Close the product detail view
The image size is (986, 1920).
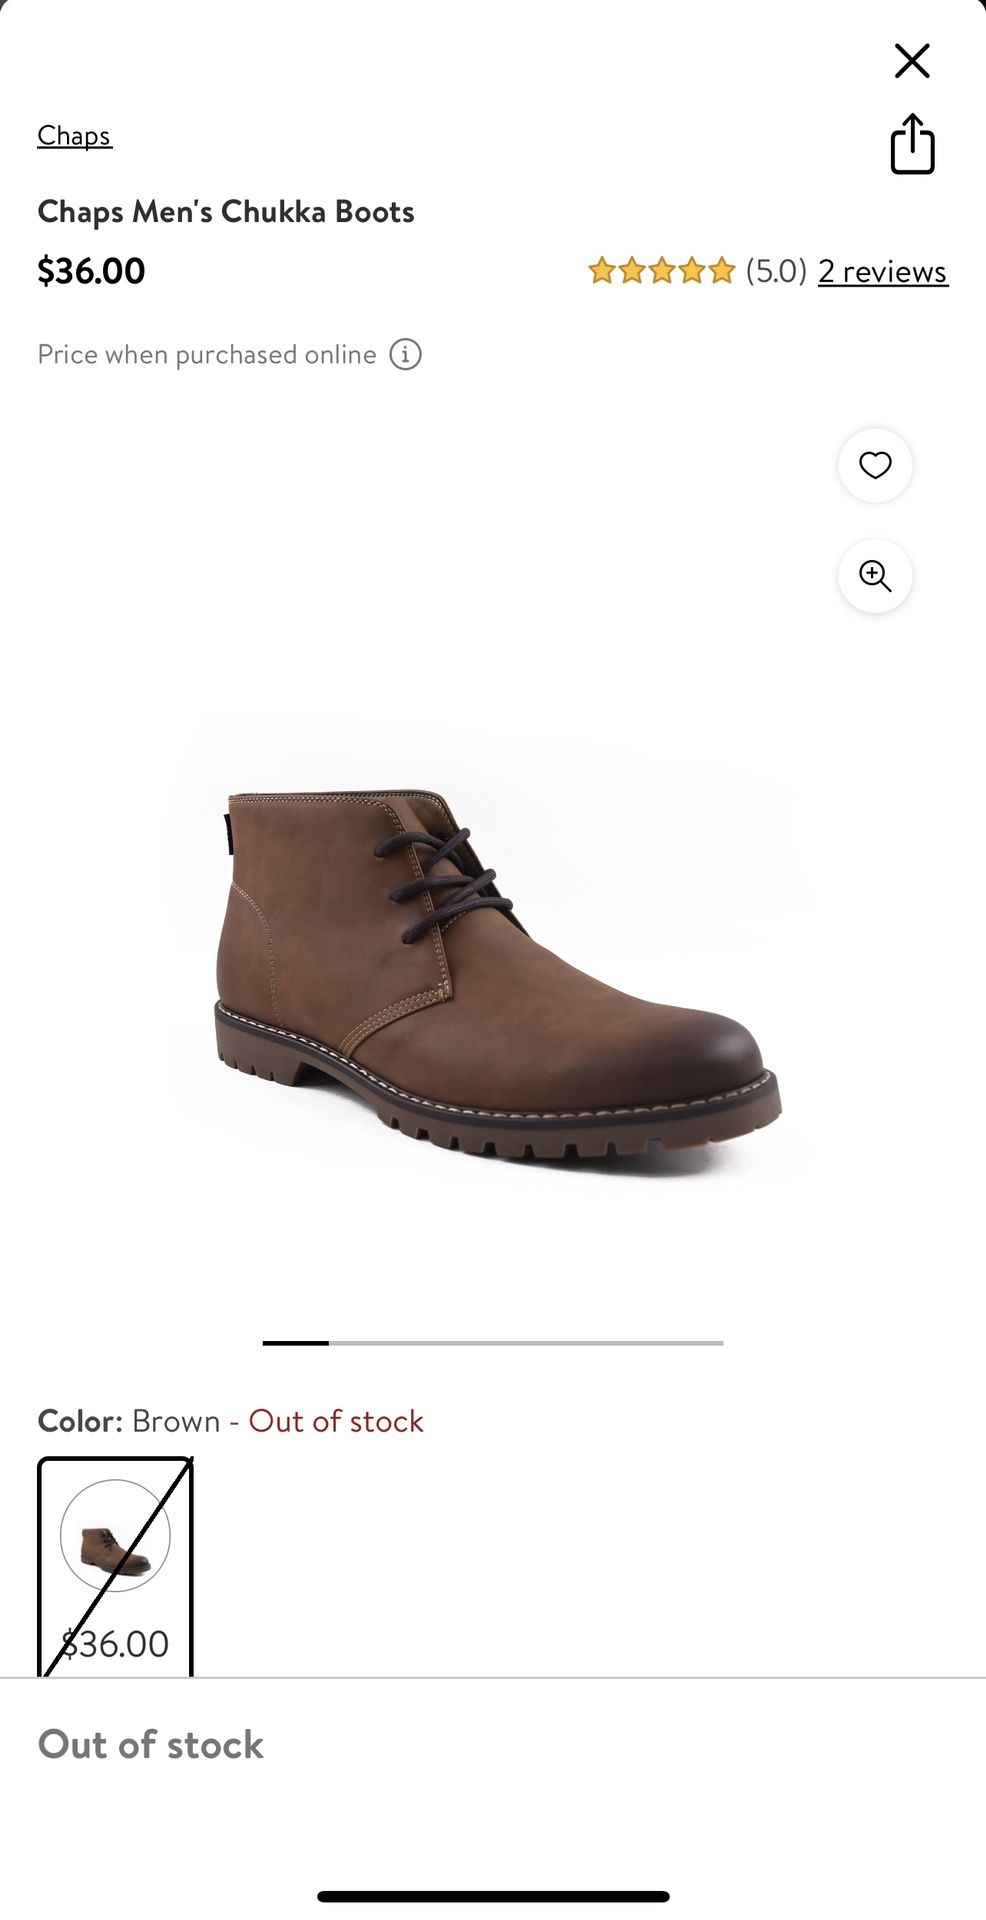click(x=912, y=61)
